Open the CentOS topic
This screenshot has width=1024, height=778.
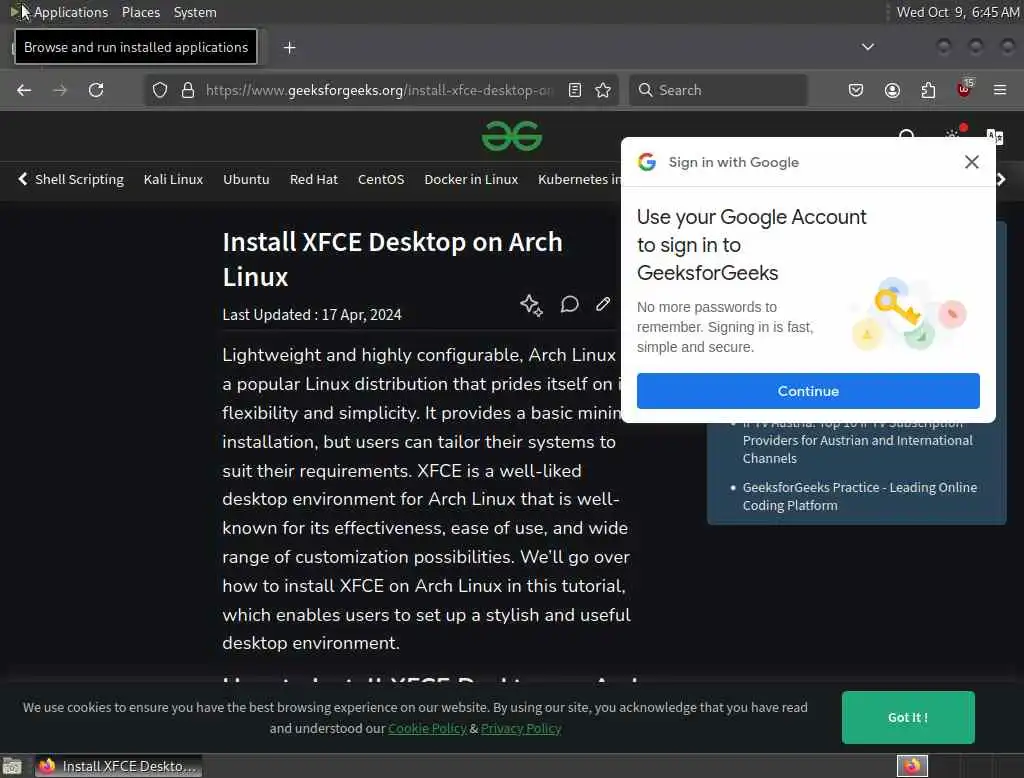381,180
